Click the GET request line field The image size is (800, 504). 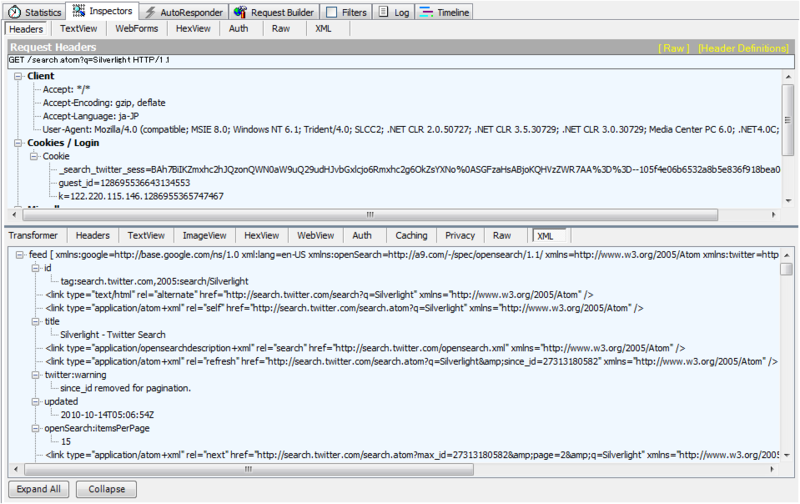[x=401, y=60]
